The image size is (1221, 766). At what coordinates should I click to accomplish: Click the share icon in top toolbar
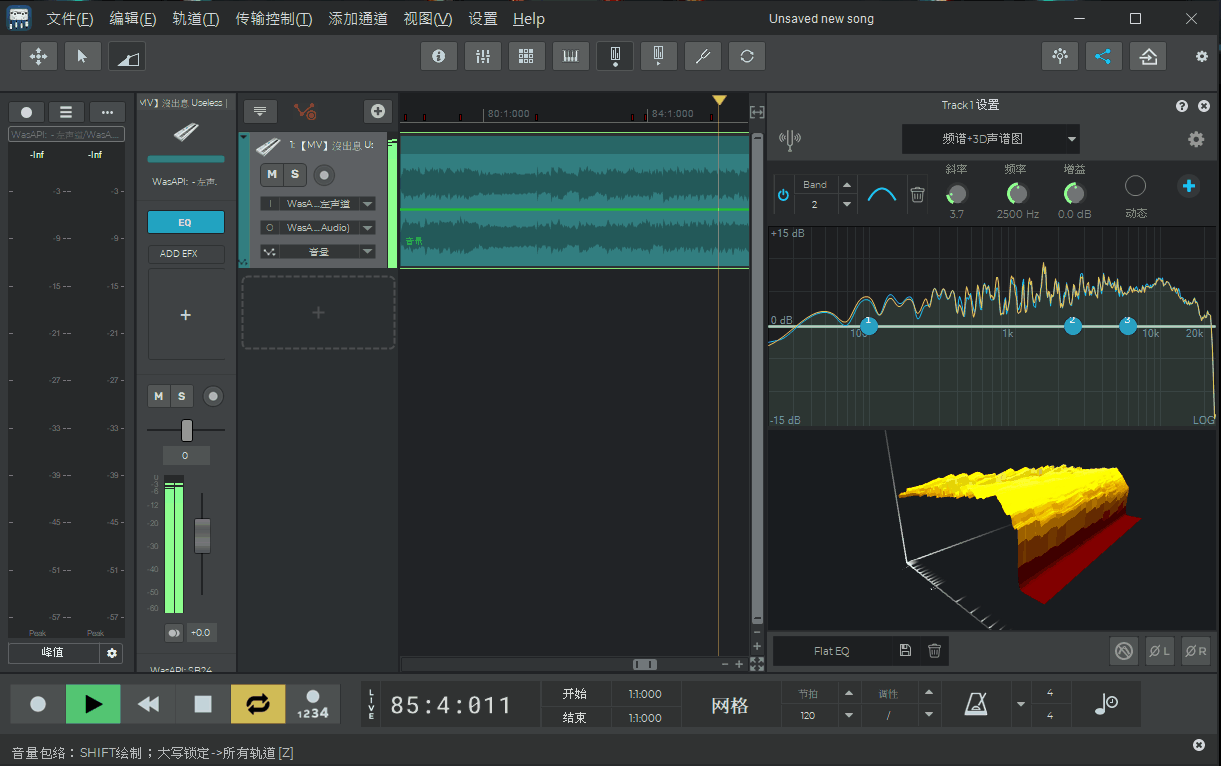tap(1103, 56)
